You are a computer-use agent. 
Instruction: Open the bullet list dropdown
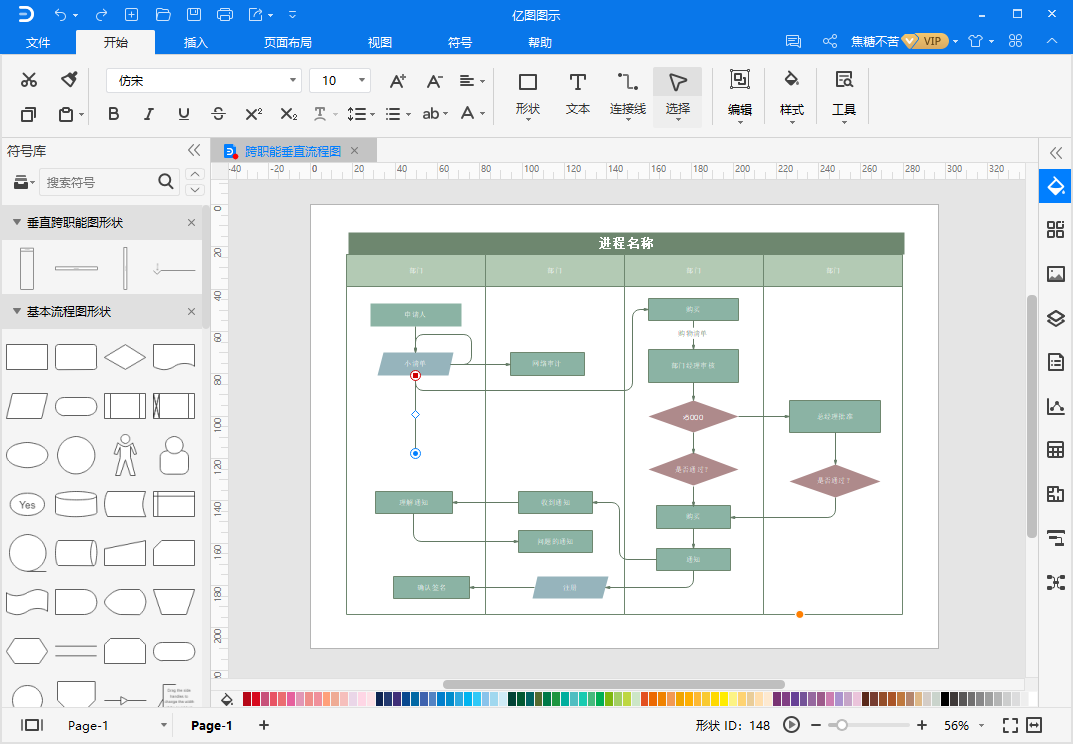tap(398, 114)
